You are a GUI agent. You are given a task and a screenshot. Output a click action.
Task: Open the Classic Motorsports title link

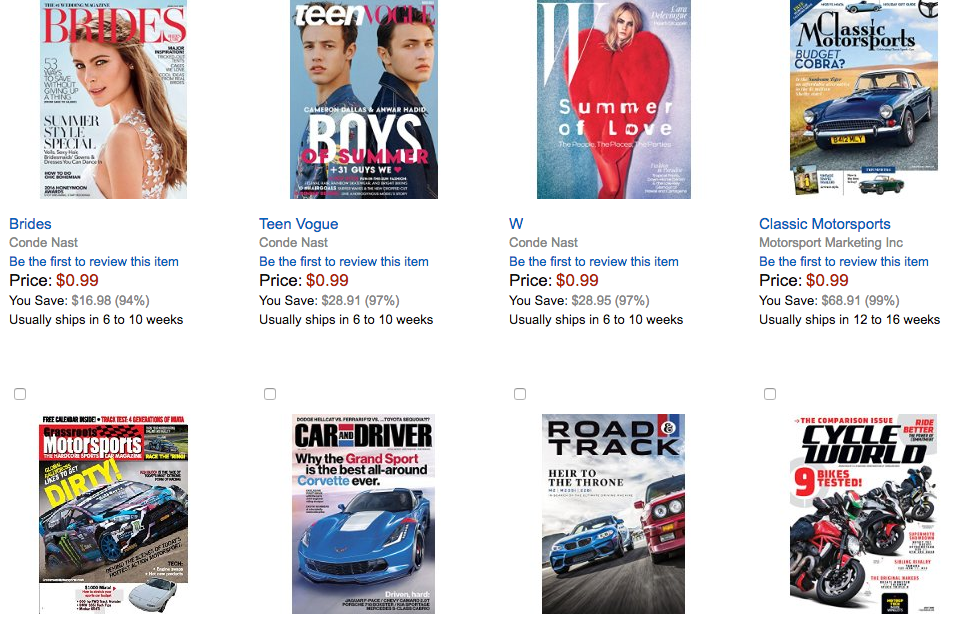(x=824, y=224)
